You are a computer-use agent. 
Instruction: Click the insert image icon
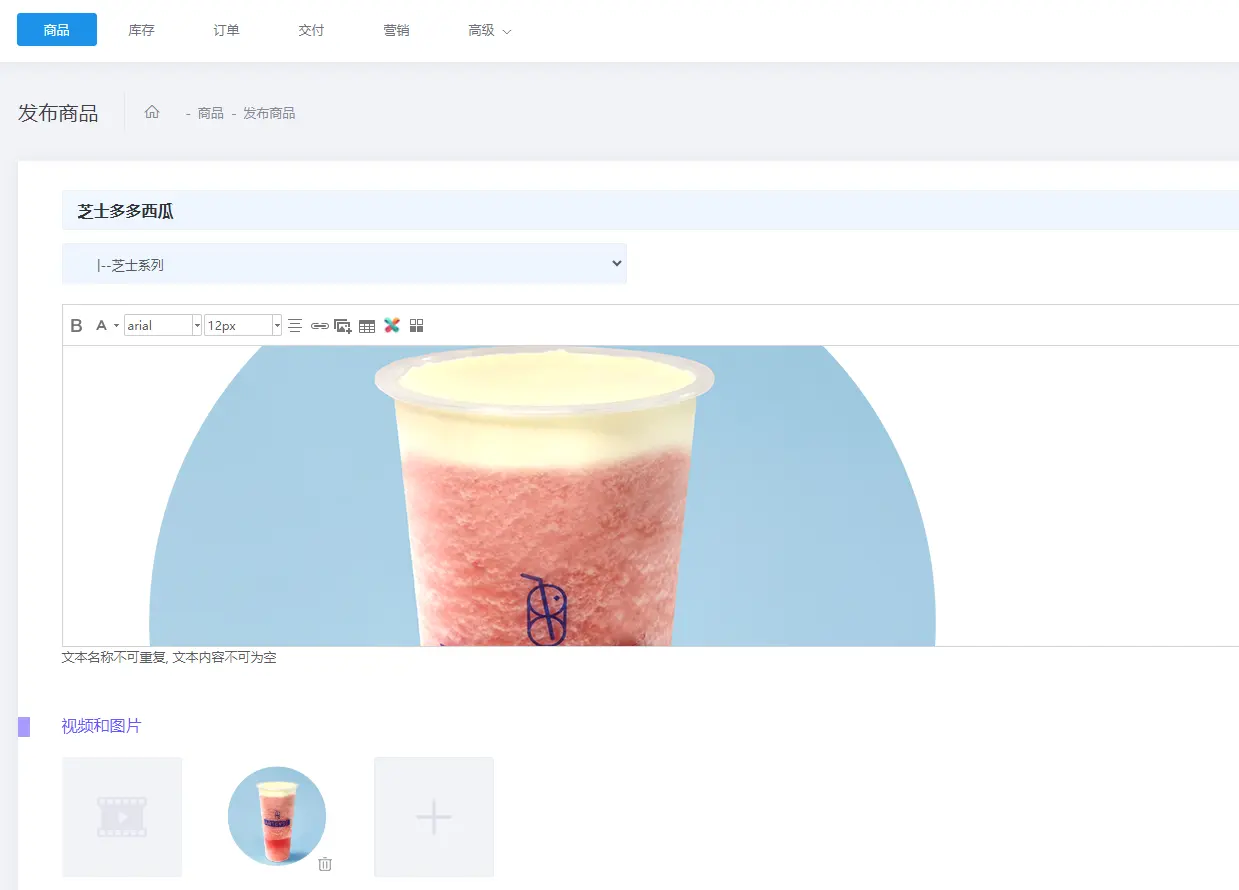[x=343, y=326]
